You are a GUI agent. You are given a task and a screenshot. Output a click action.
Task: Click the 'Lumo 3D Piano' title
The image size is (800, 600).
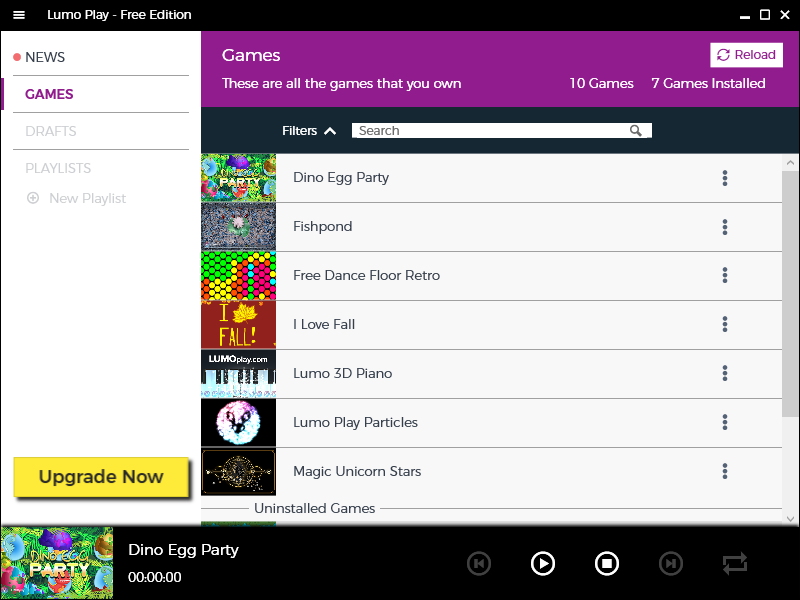[x=342, y=373]
